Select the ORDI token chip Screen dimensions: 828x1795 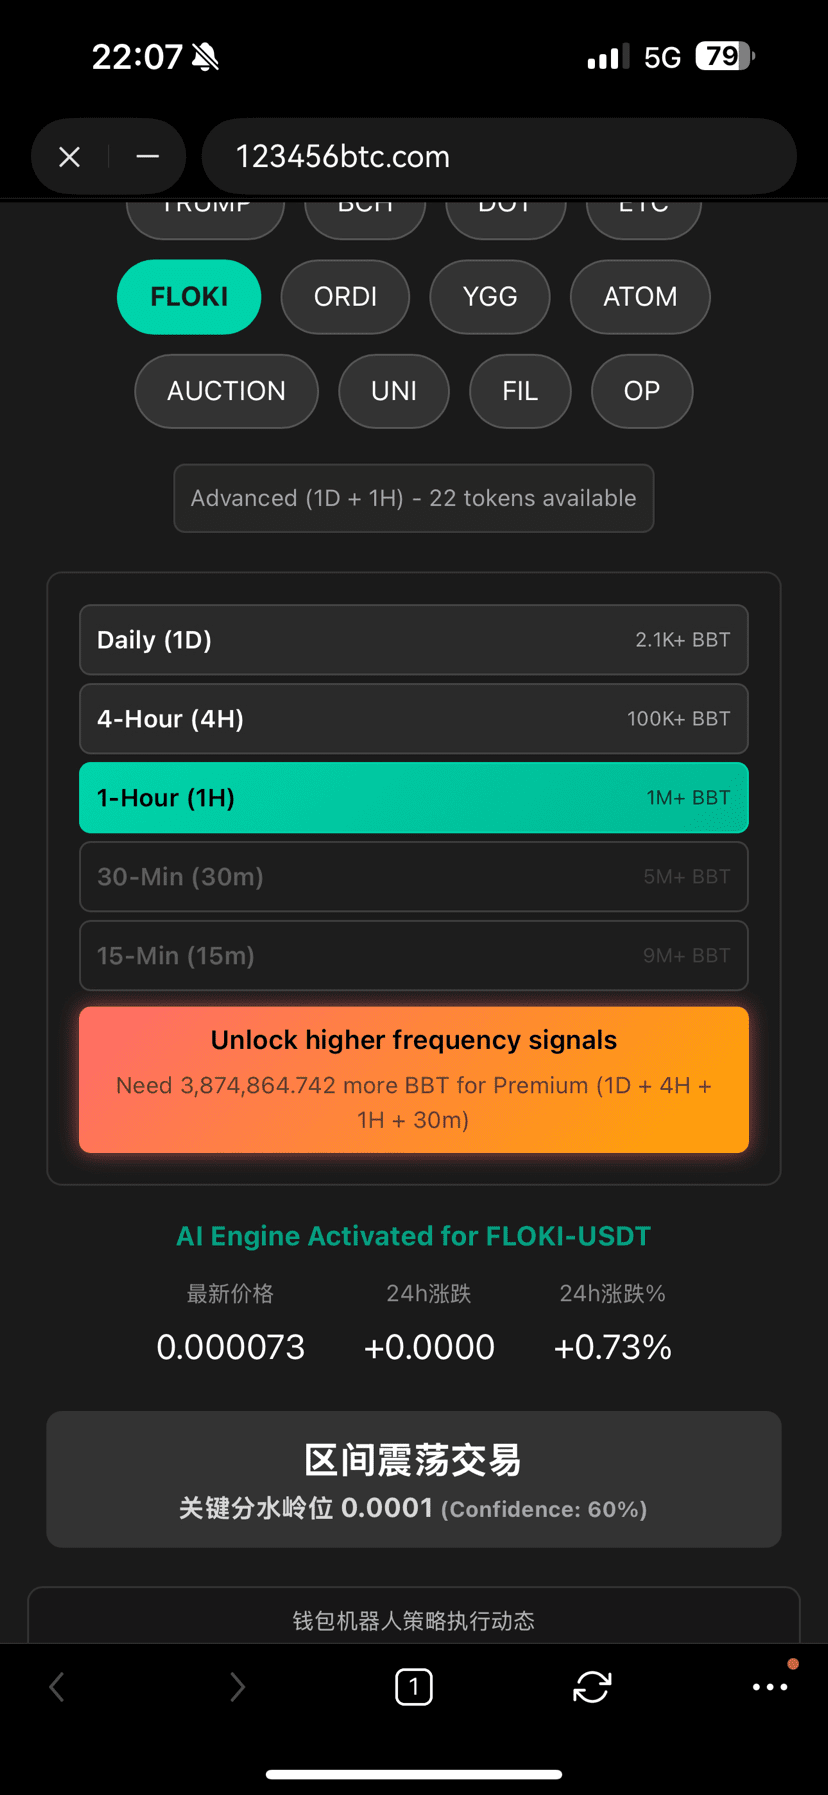coord(345,297)
